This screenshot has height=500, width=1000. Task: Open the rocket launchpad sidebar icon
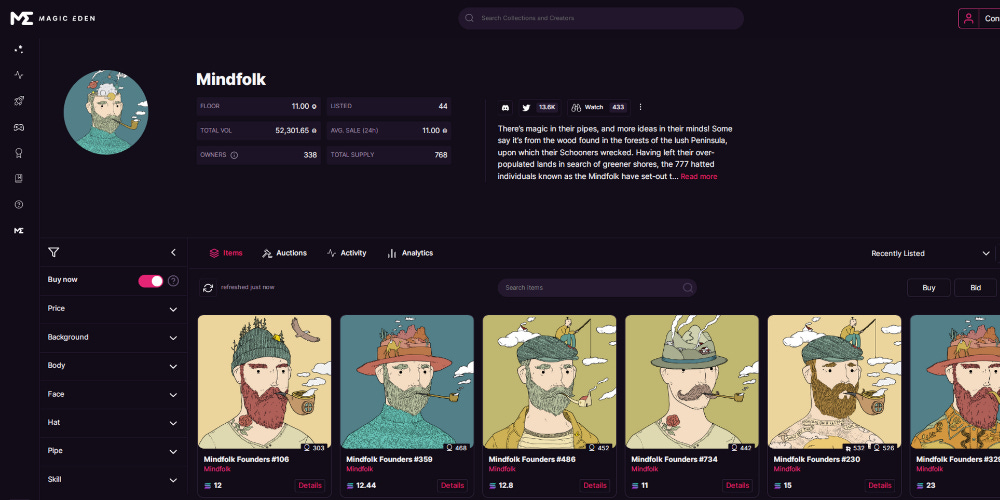click(x=18, y=101)
